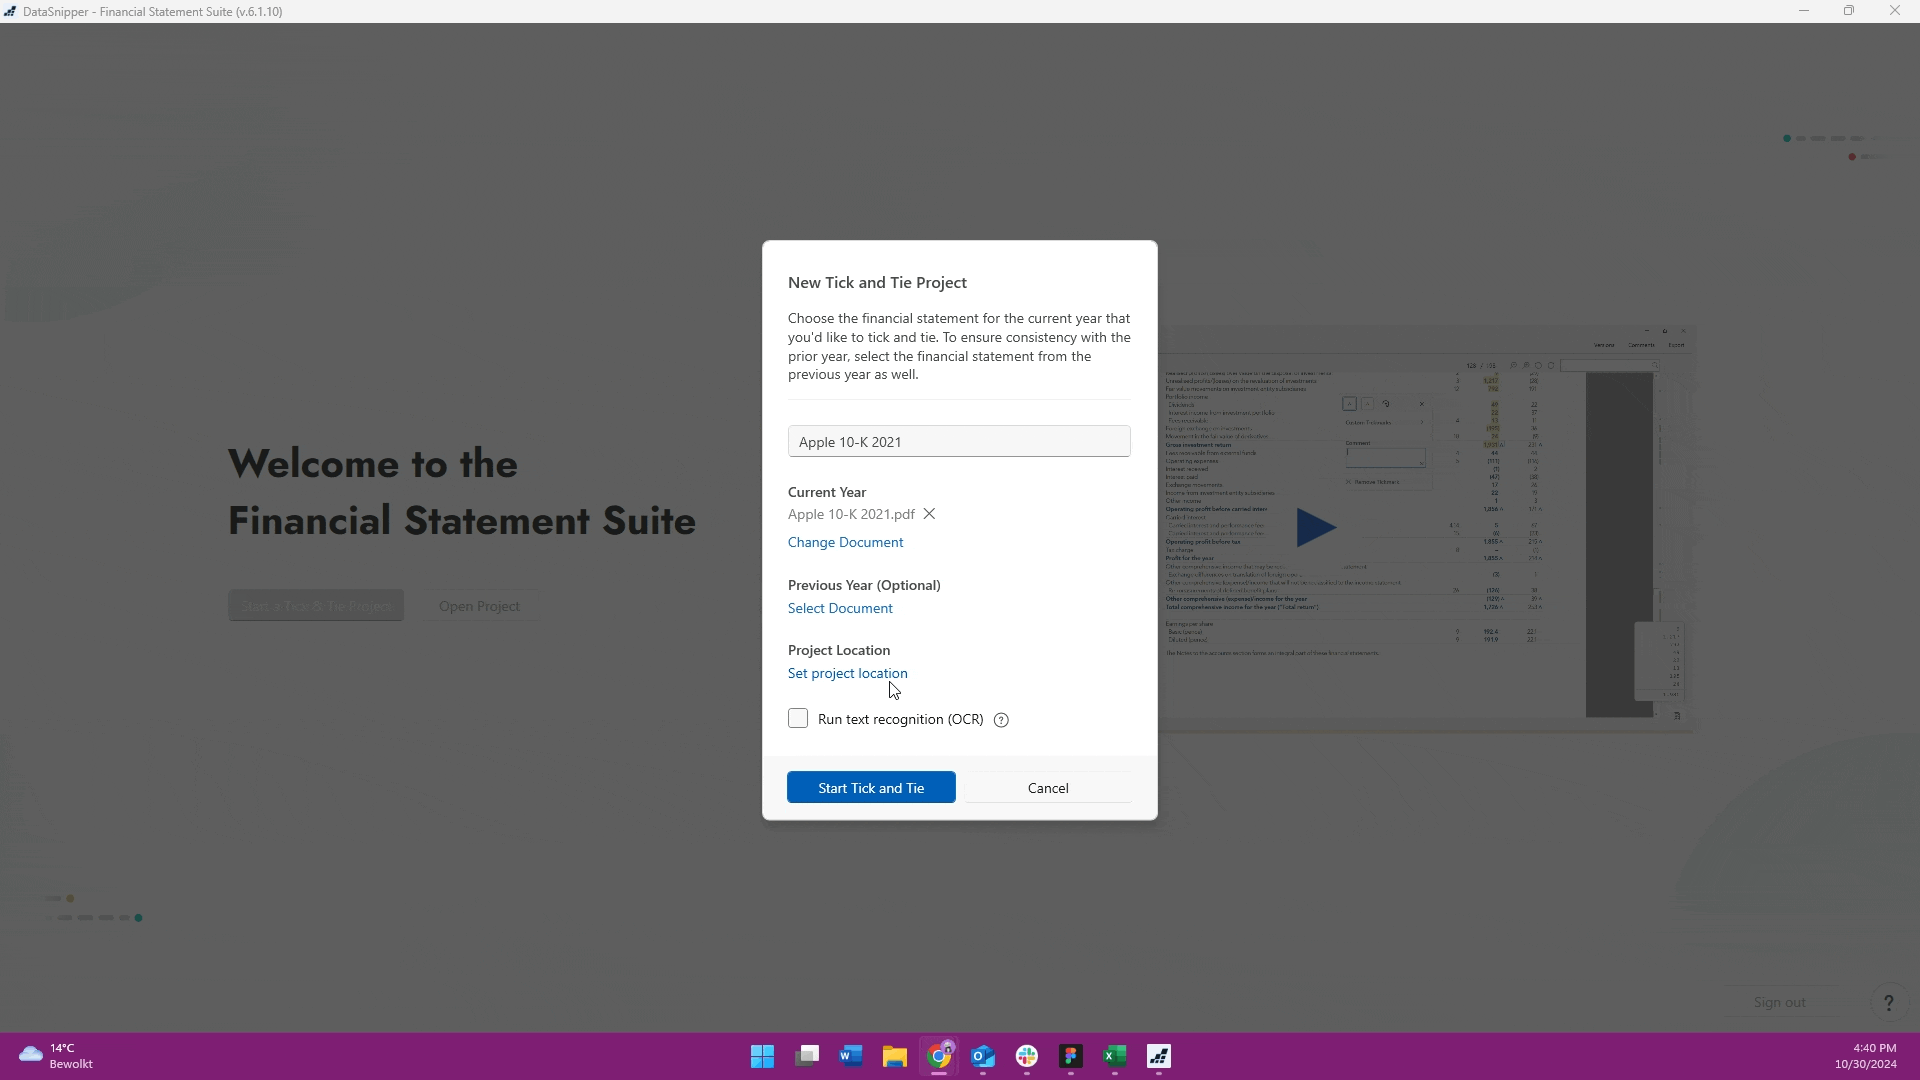
Task: Open Word from the taskbar
Action: (851, 1056)
